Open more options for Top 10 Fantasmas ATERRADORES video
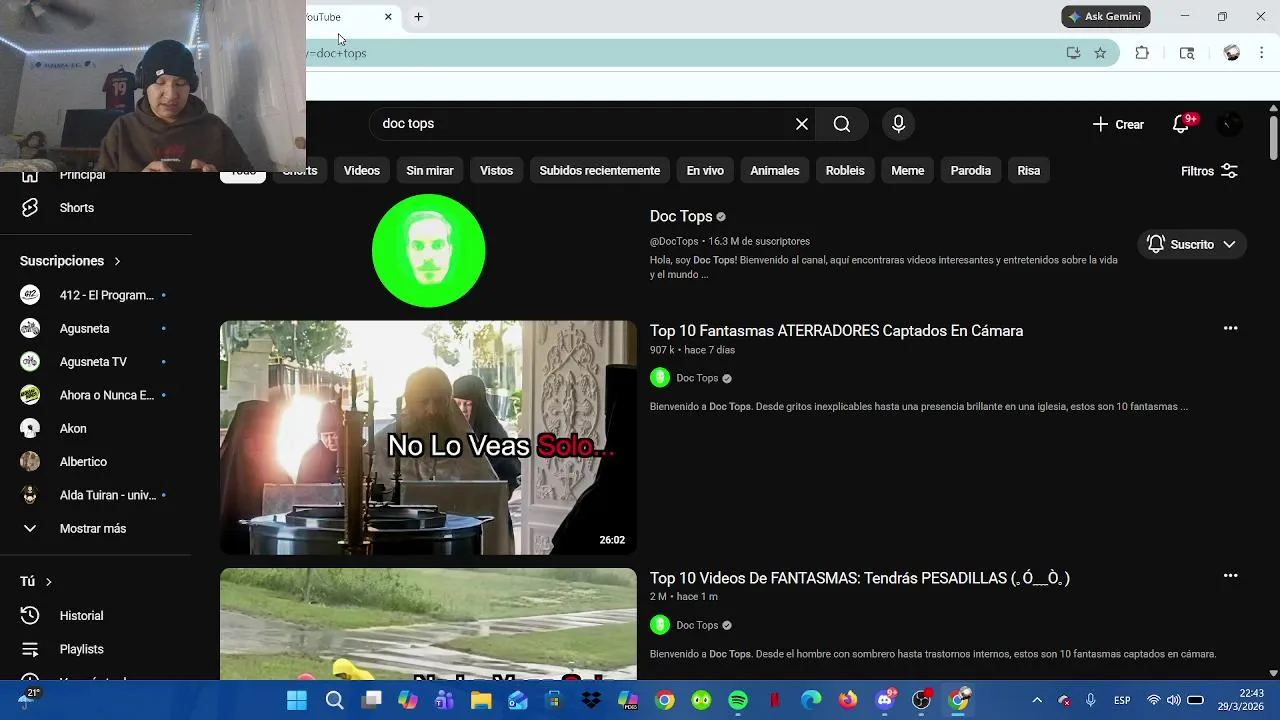The width and height of the screenshot is (1280, 720). pos(1230,328)
